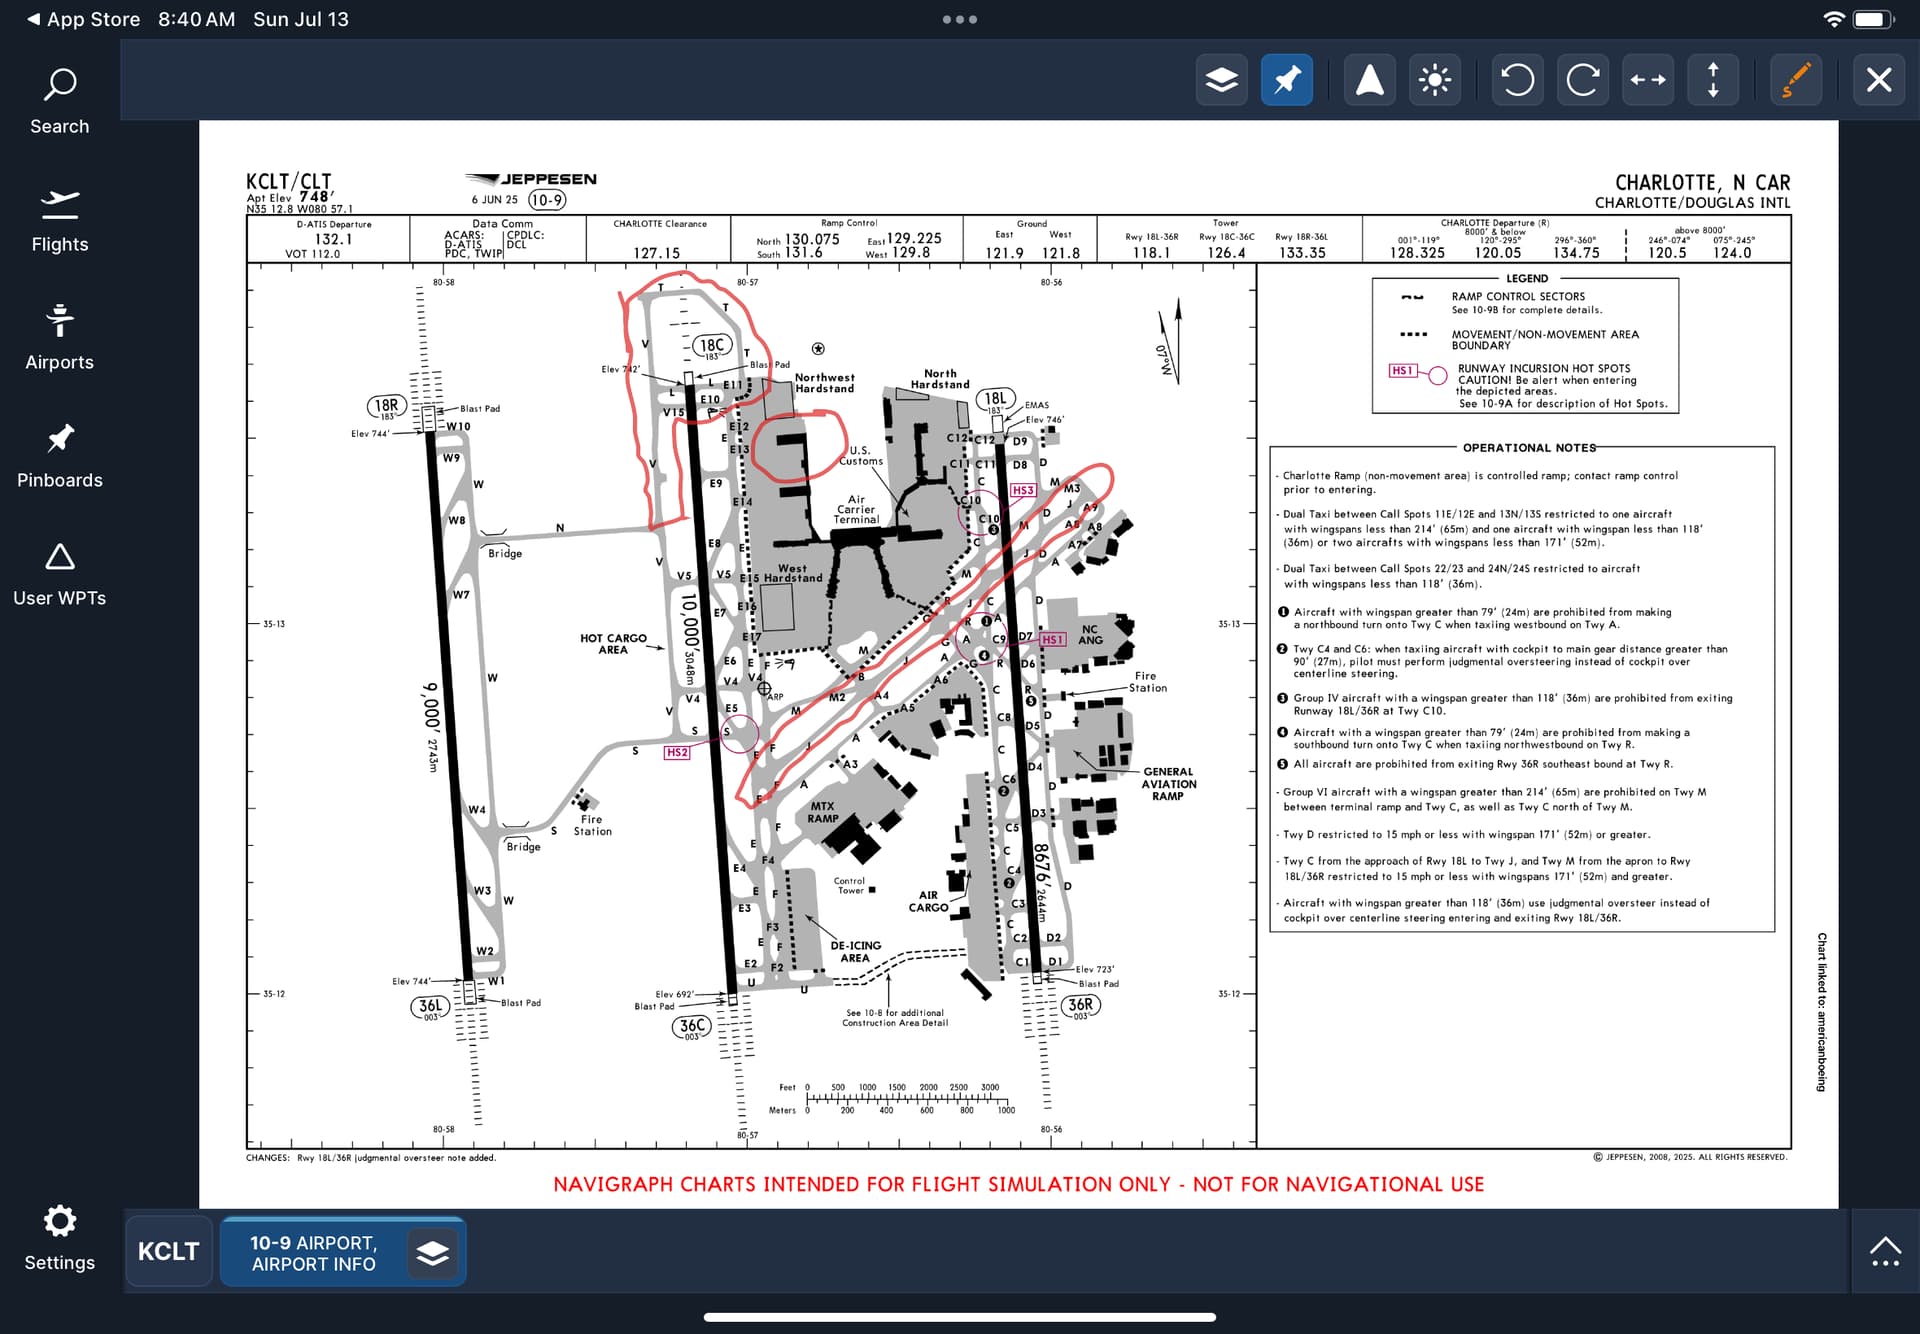Expand the bottom panel chevron
The image size is (1920, 1334).
click(x=1885, y=1251)
